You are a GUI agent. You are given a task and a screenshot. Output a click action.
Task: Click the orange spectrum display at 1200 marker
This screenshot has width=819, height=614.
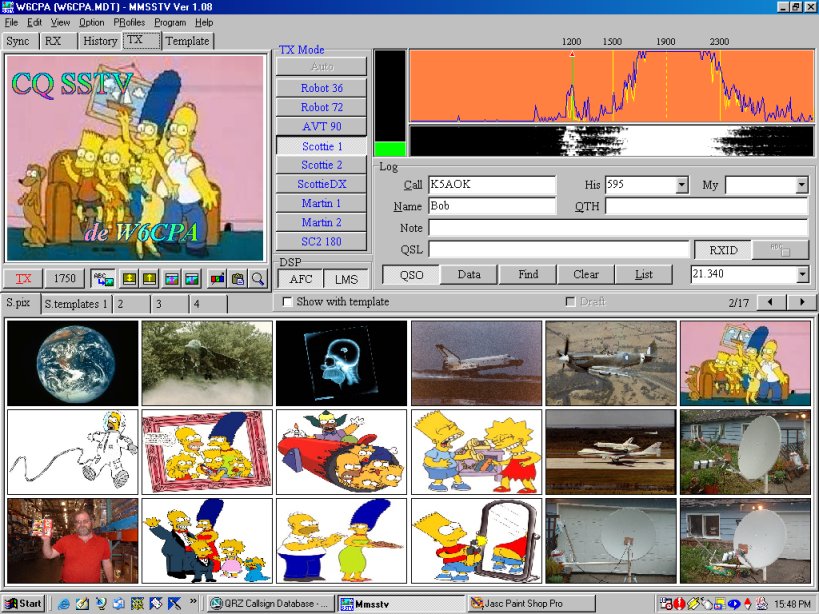571,86
